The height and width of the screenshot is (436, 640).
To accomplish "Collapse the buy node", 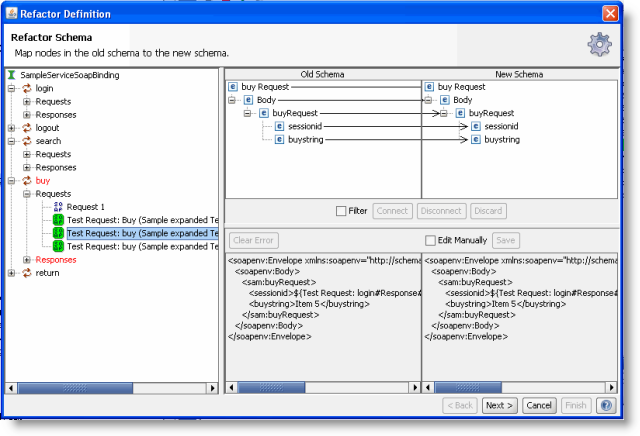I will pyautogui.click(x=11, y=180).
